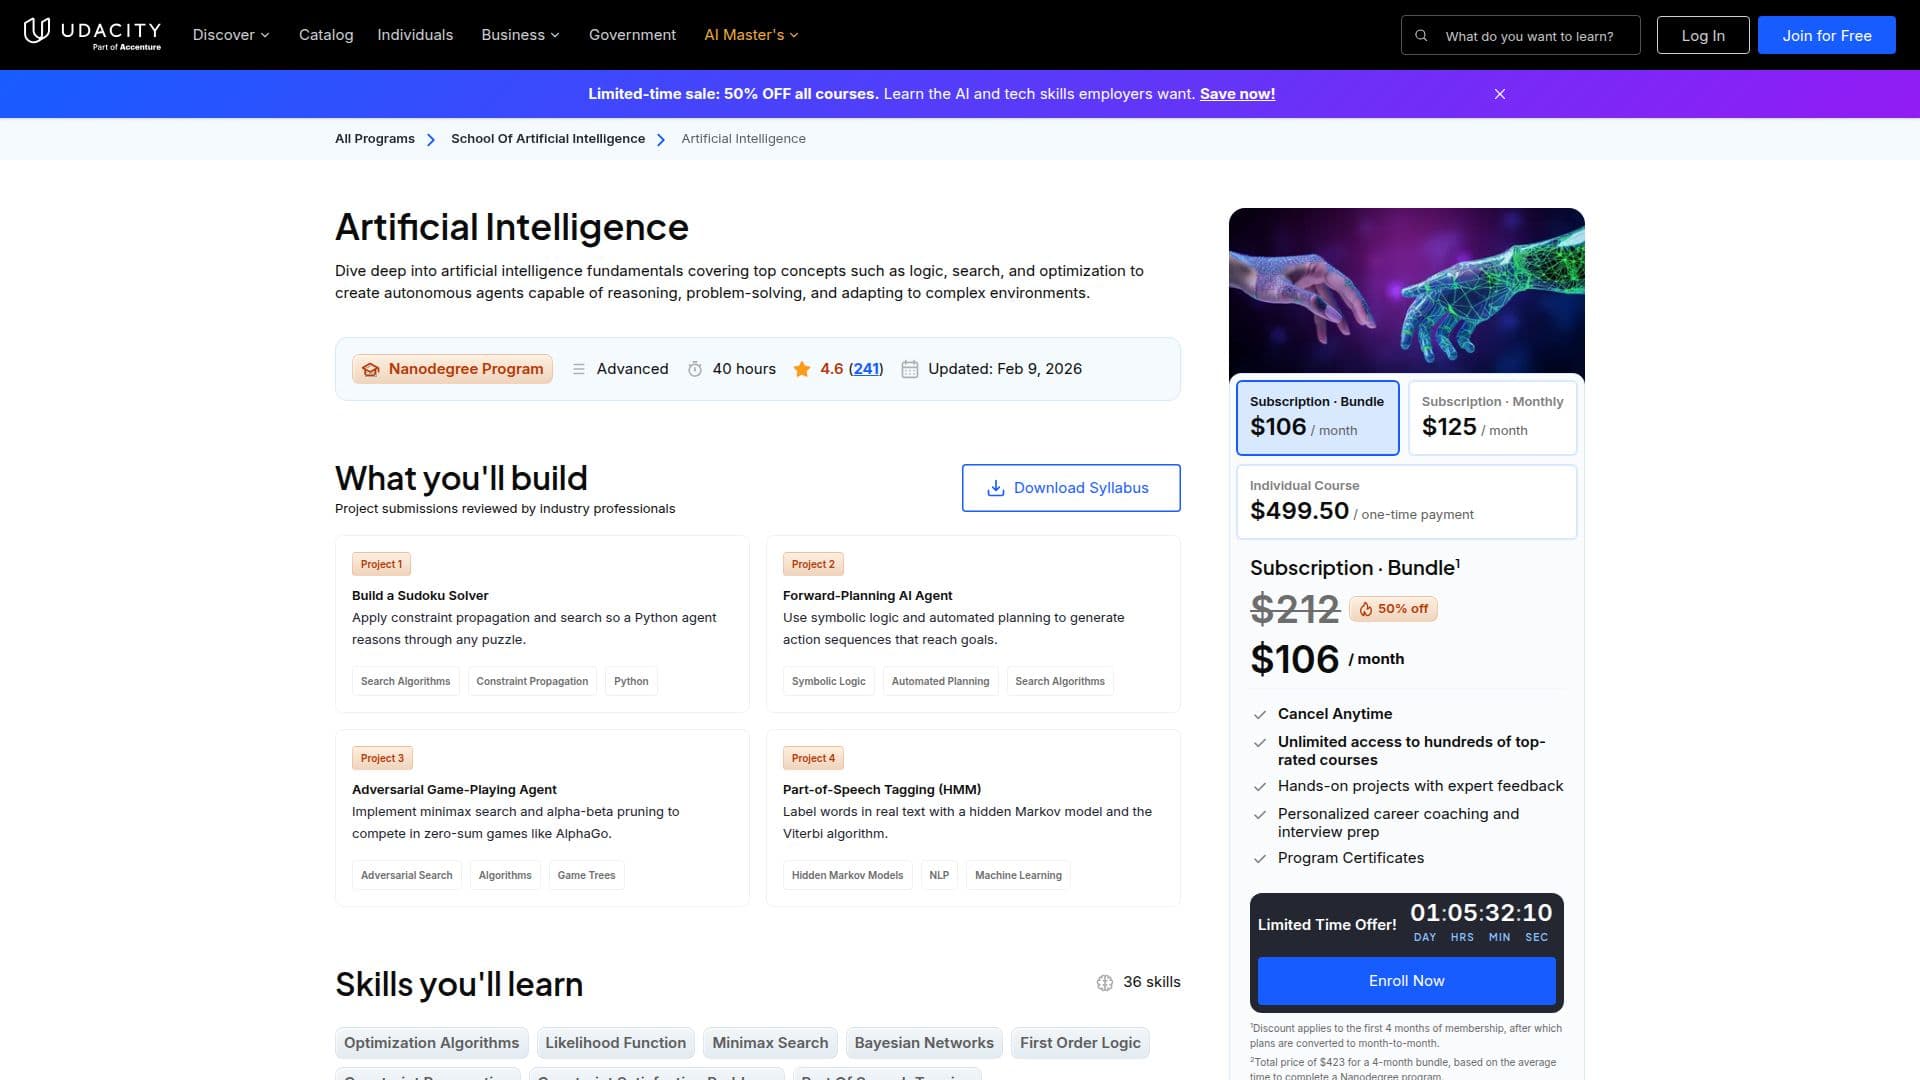Click the Advanced level bars icon
1920x1080 pixels.
click(578, 369)
